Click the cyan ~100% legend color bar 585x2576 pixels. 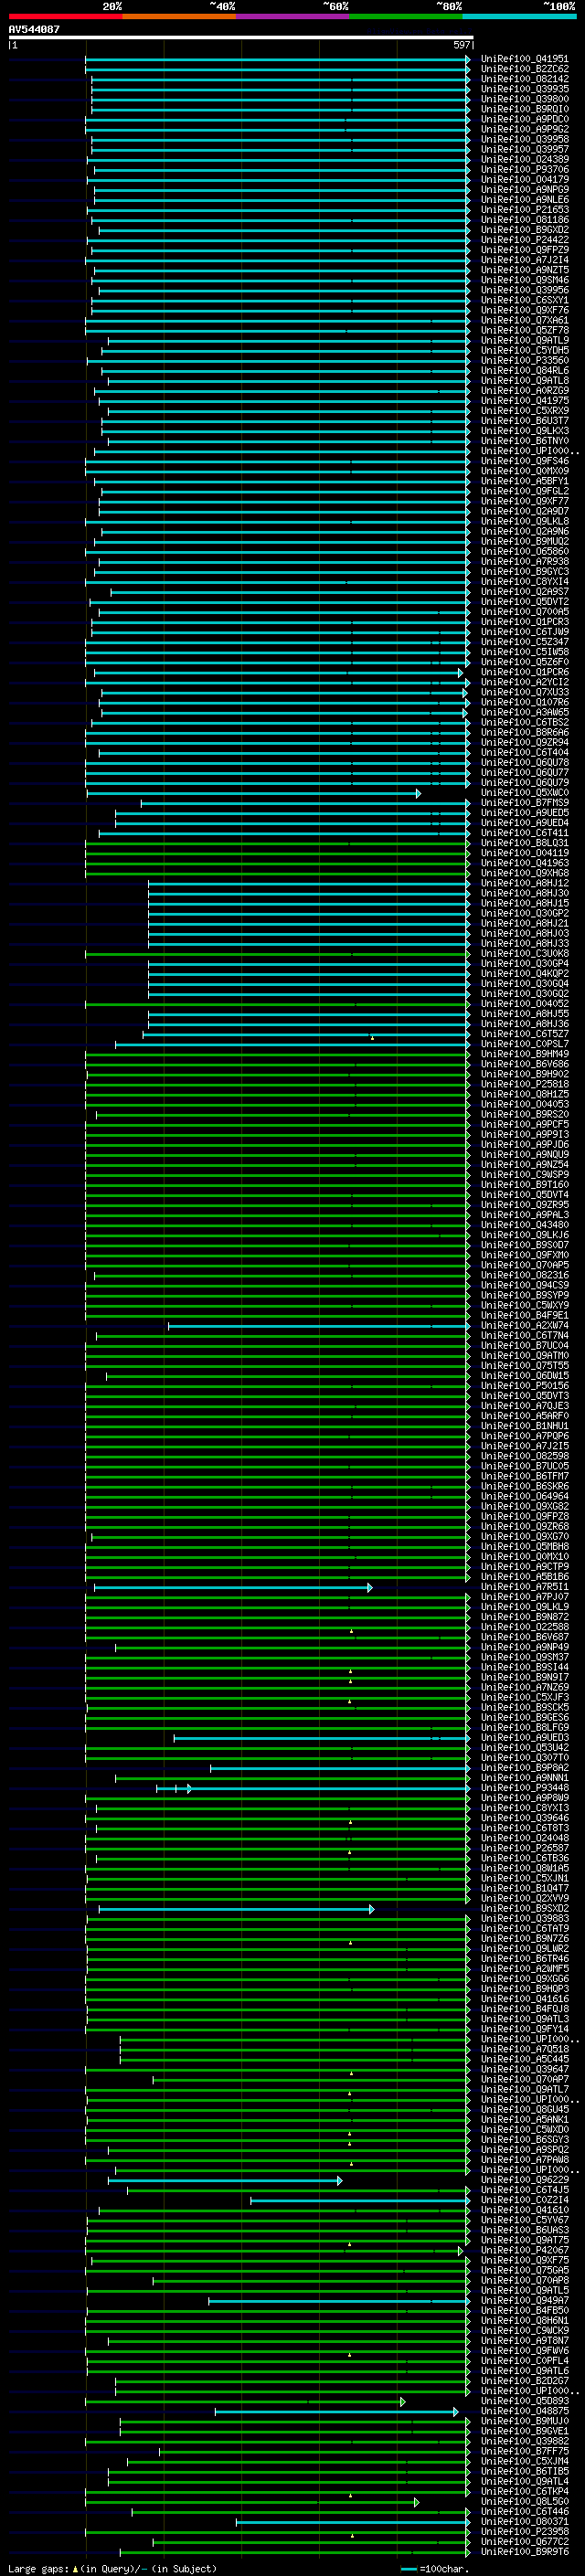pyautogui.click(x=519, y=17)
